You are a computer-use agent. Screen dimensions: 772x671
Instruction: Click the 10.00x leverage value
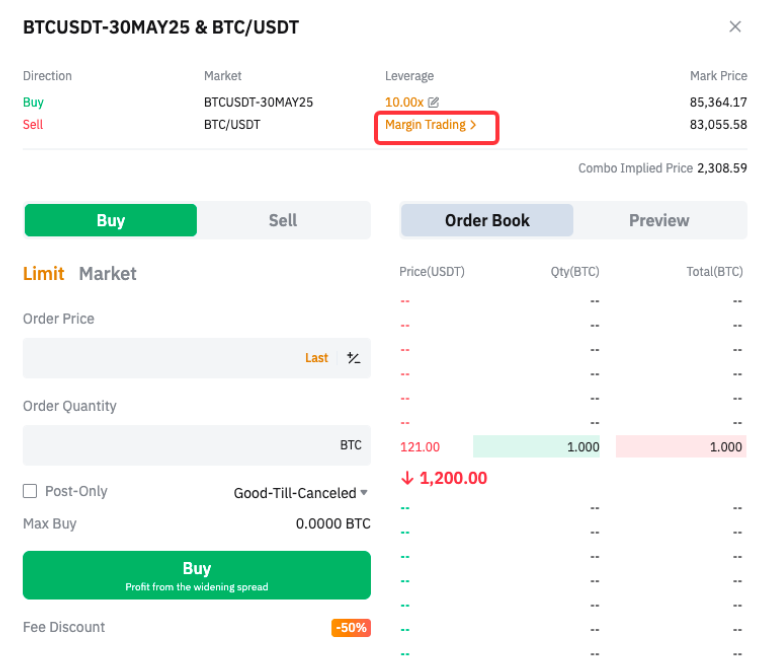pyautogui.click(x=404, y=102)
